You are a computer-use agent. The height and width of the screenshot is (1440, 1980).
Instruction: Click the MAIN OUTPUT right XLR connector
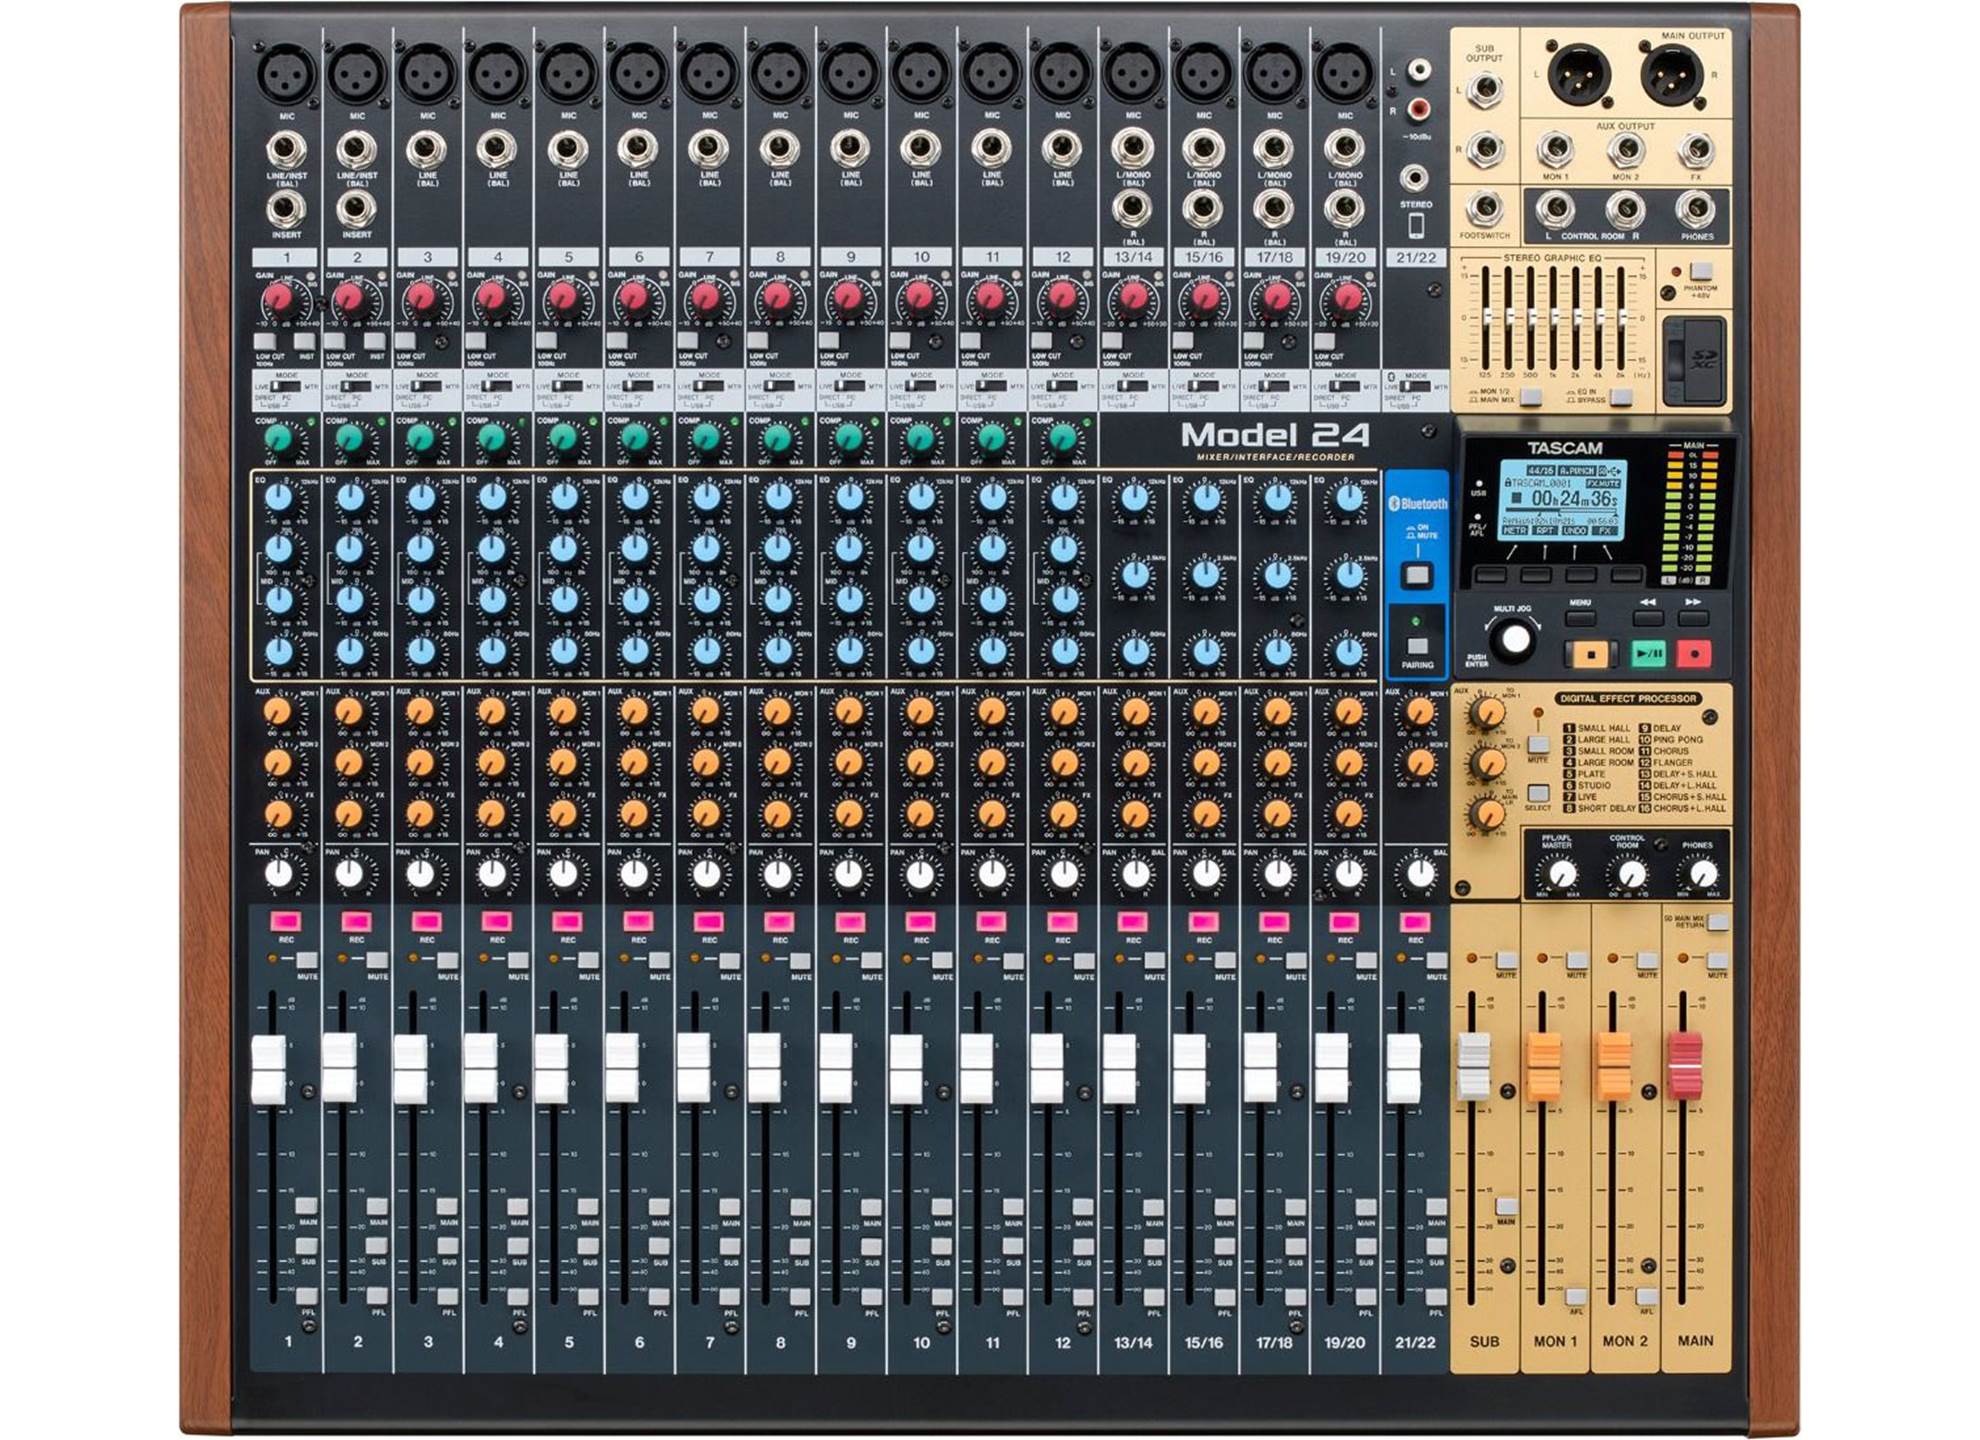coord(1672,75)
